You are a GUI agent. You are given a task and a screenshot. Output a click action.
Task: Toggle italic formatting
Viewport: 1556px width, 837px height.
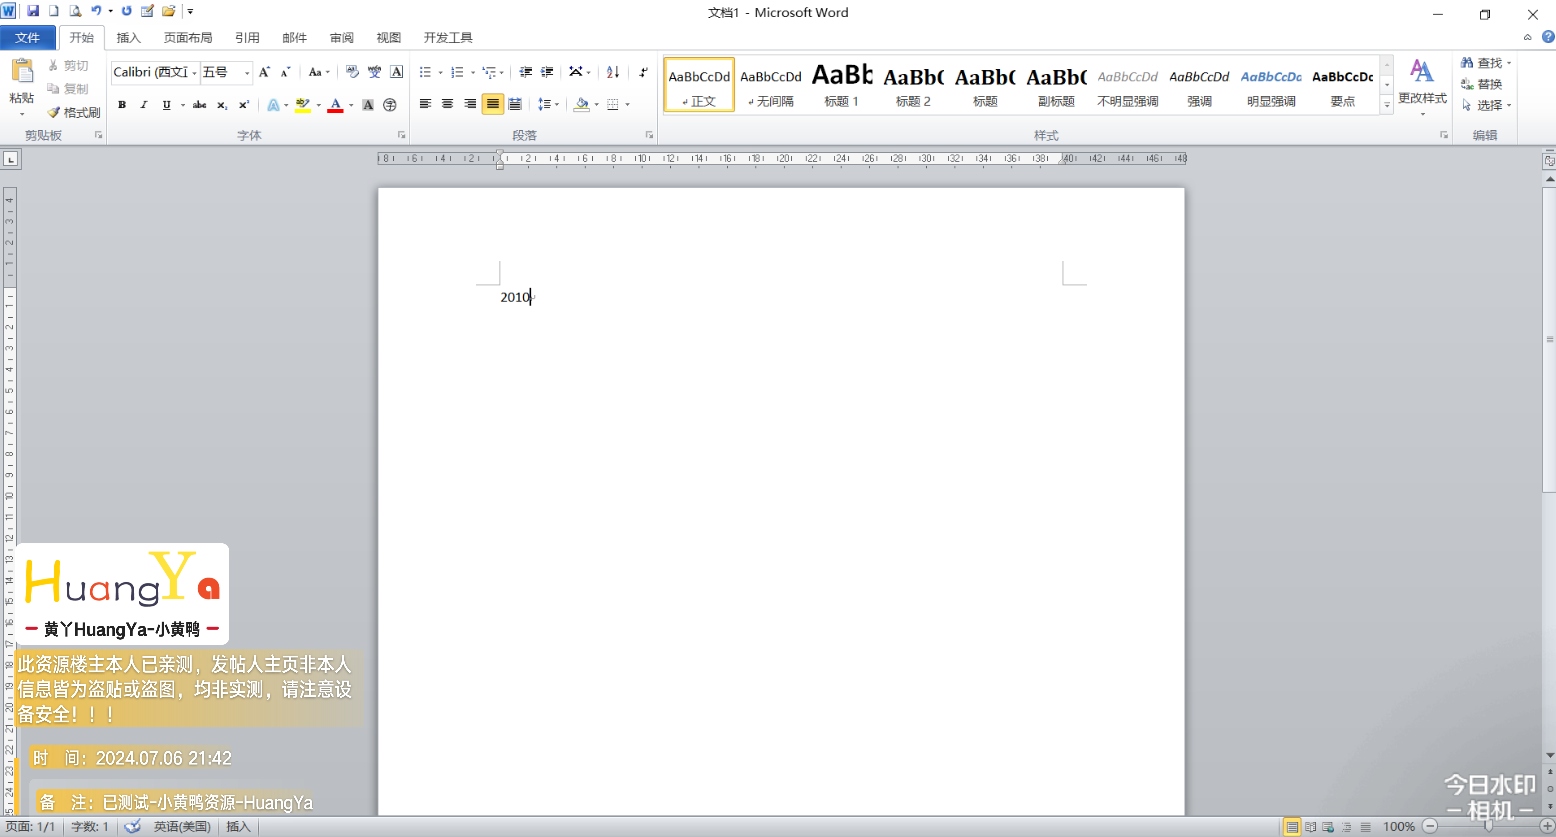144,105
